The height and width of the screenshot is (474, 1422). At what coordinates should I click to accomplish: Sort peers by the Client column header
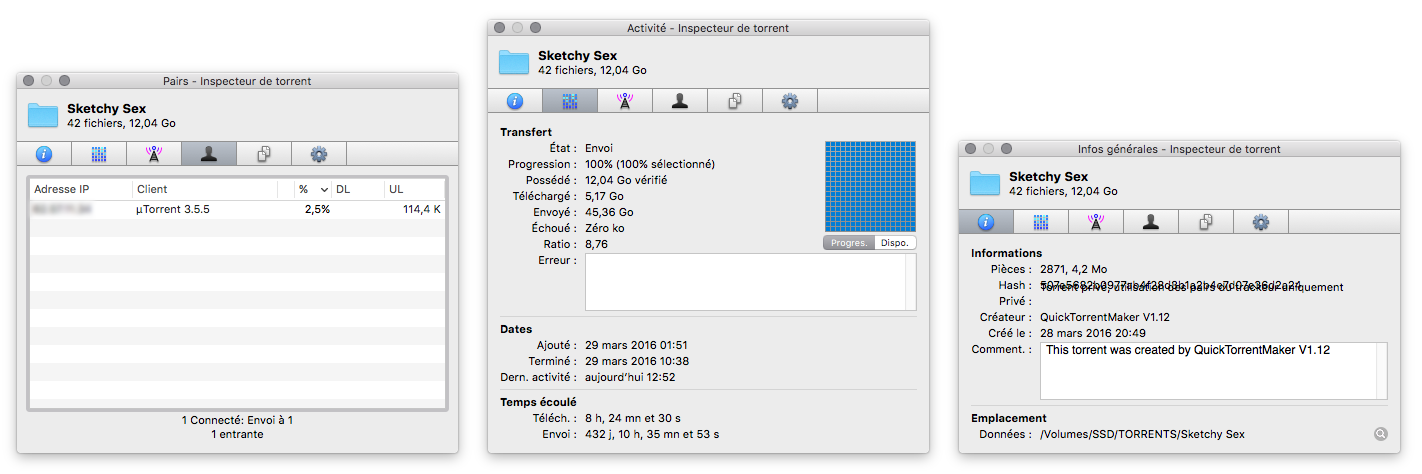[x=205, y=189]
